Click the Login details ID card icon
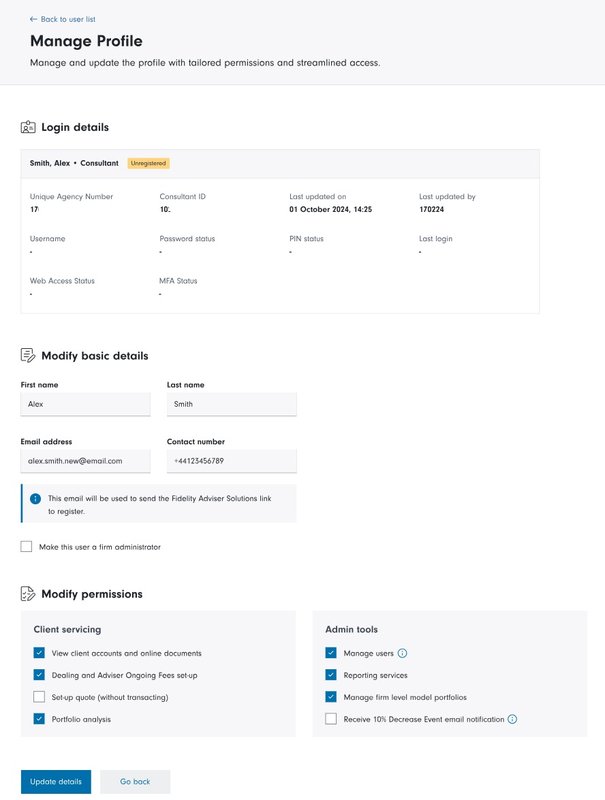Viewport: 605px width, 800px height. pos(28,128)
